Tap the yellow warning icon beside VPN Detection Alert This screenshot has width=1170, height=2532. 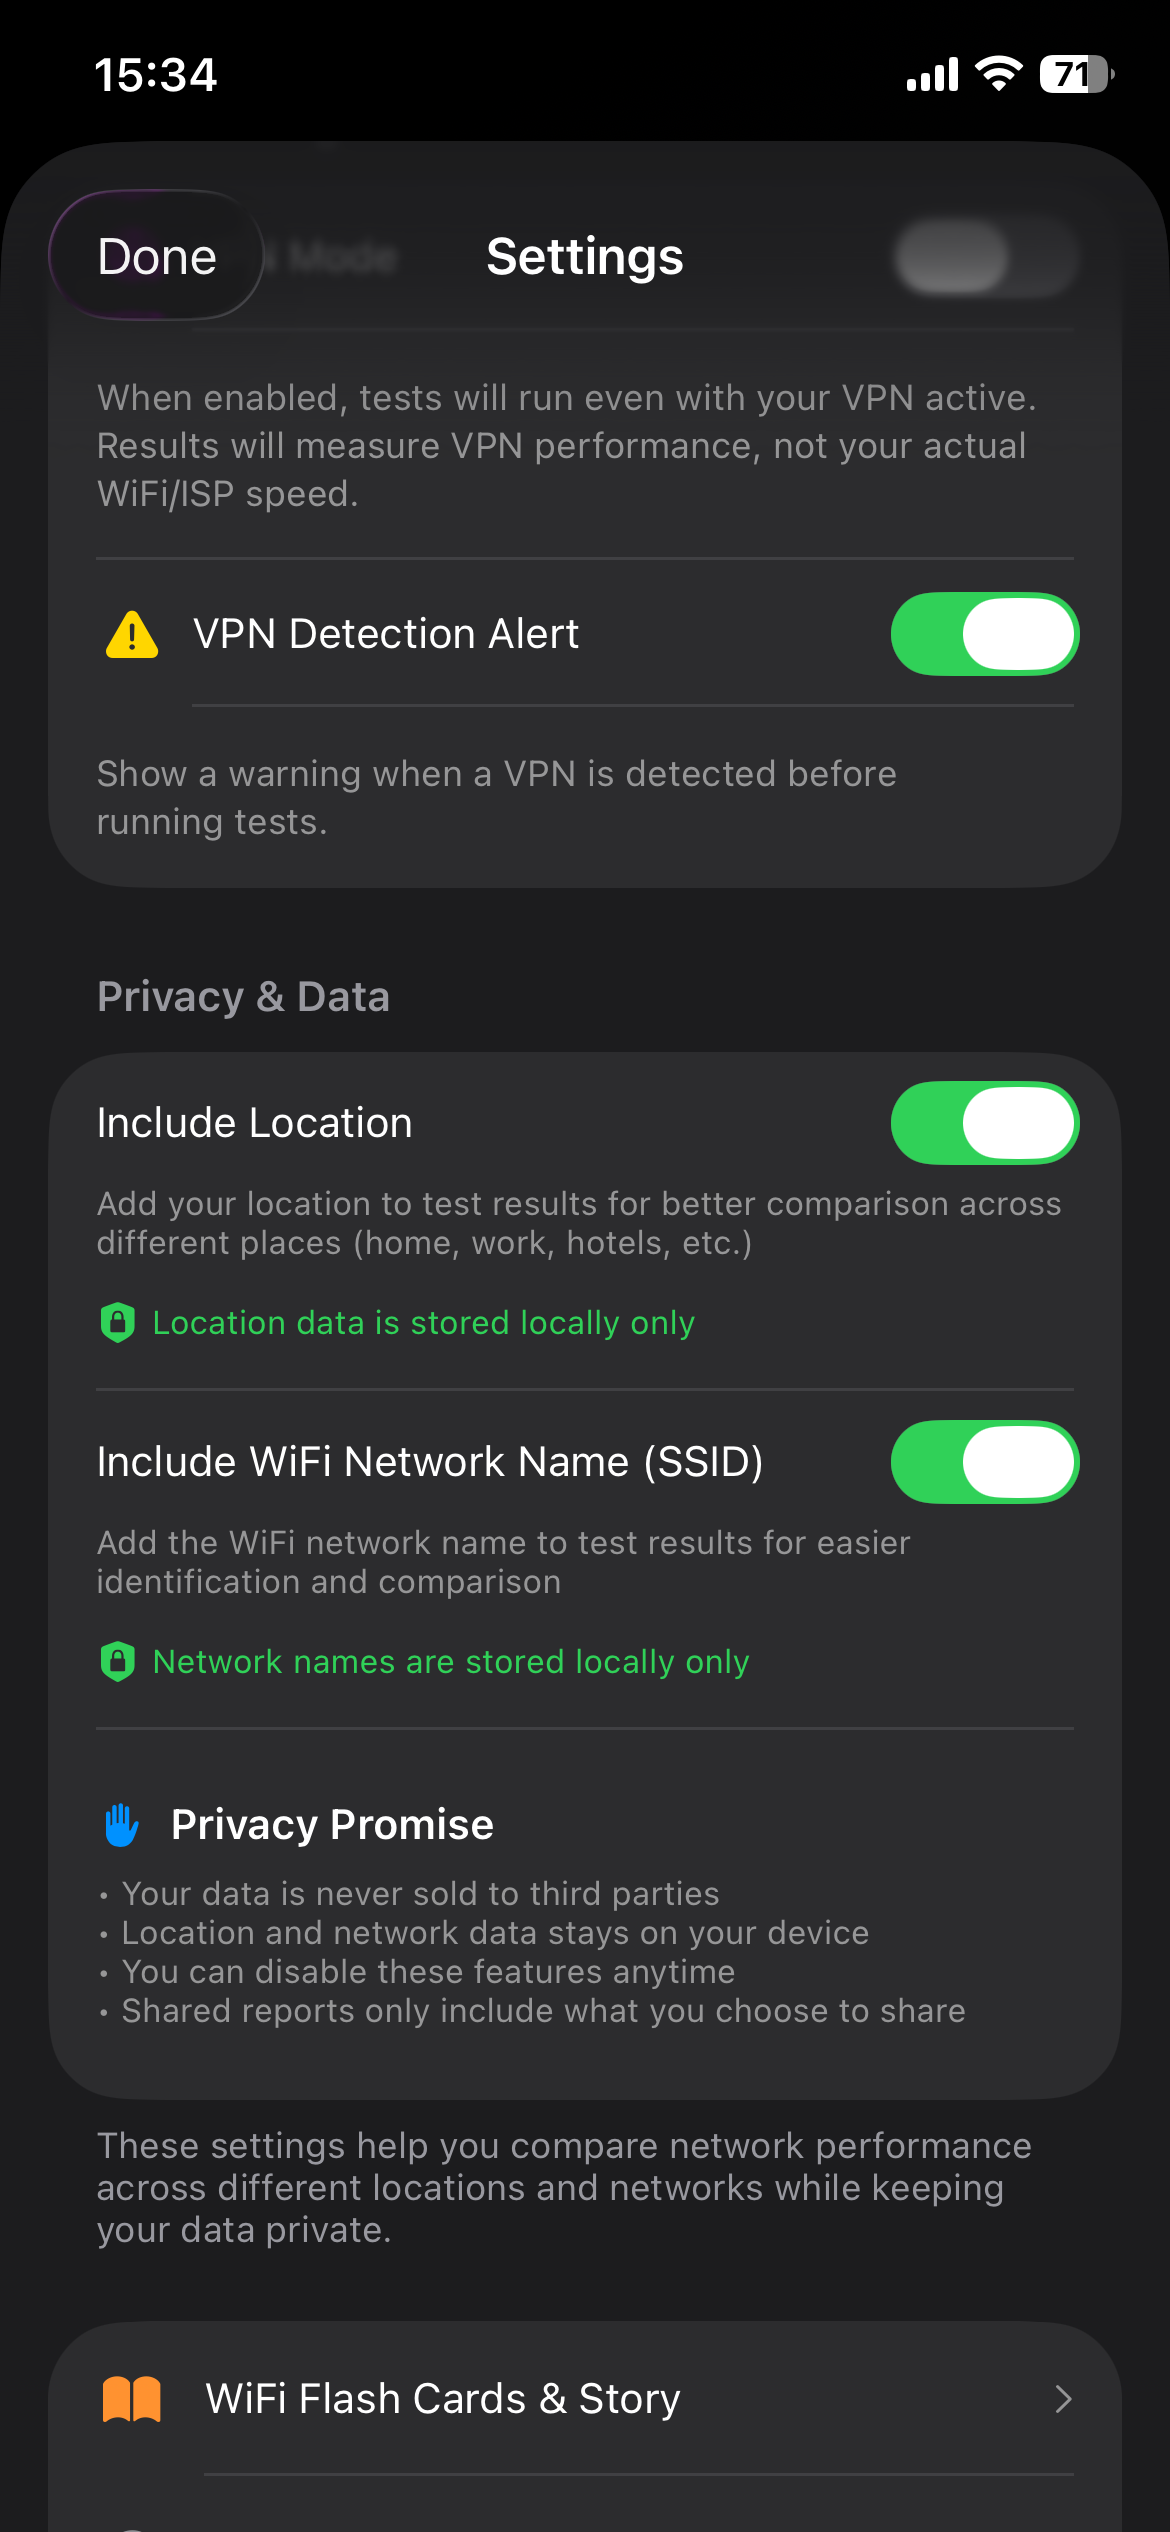point(132,633)
